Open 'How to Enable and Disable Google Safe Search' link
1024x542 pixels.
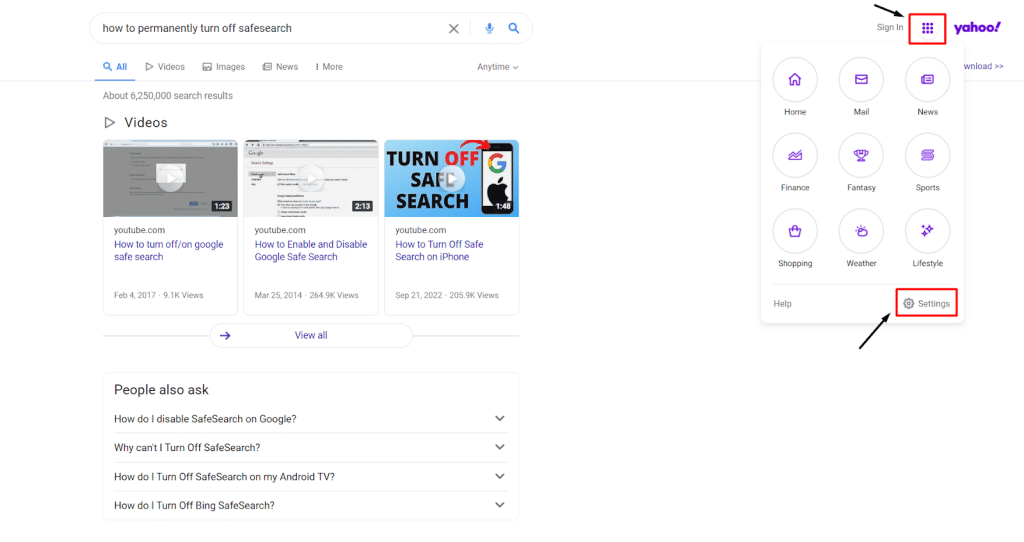pos(311,251)
